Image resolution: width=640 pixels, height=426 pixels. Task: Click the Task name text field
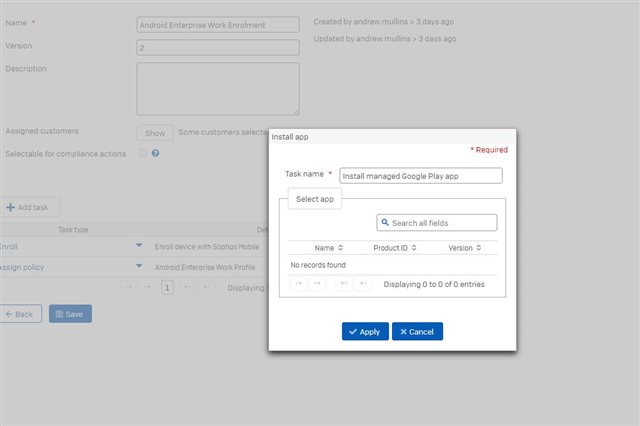[420, 175]
